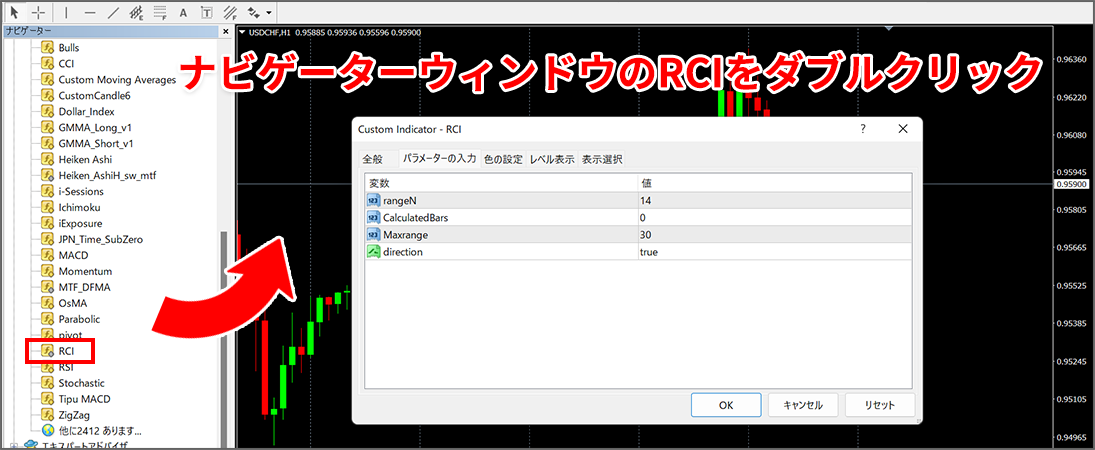Click the キャンセル button
The height and width of the screenshot is (450, 1095).
[x=802, y=405]
